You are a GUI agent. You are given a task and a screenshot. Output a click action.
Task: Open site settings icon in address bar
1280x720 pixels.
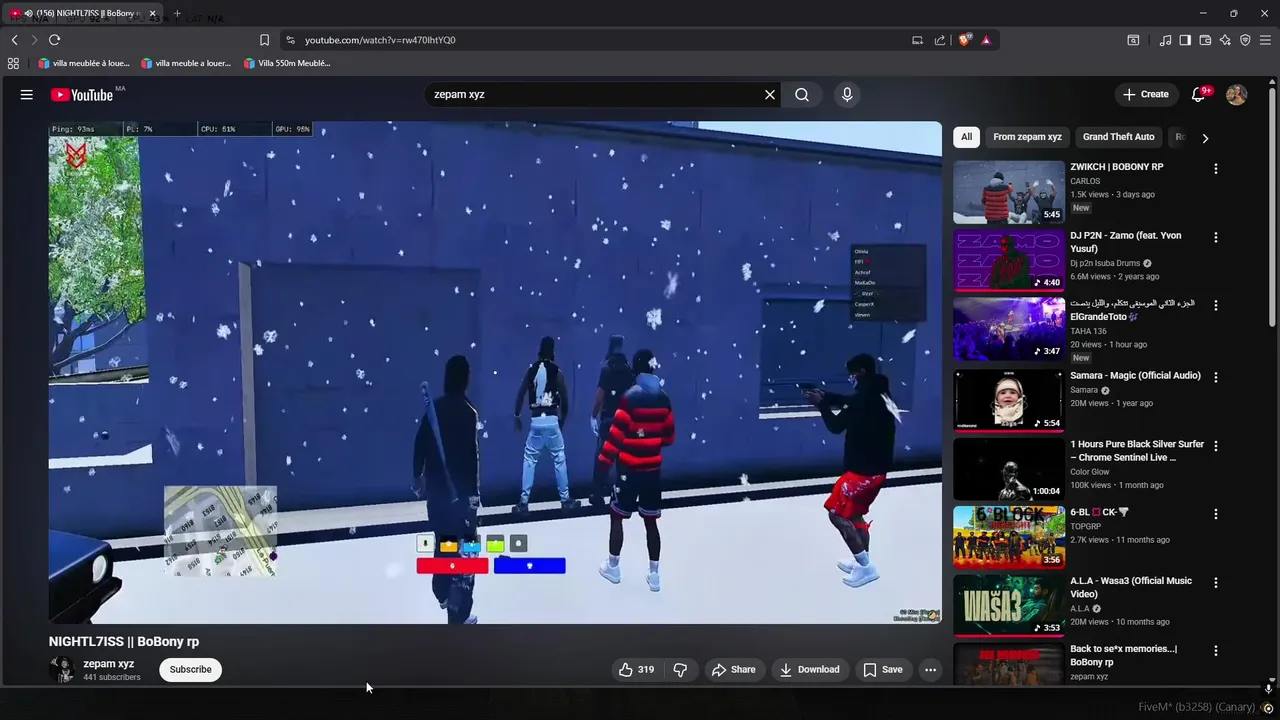pyautogui.click(x=290, y=40)
